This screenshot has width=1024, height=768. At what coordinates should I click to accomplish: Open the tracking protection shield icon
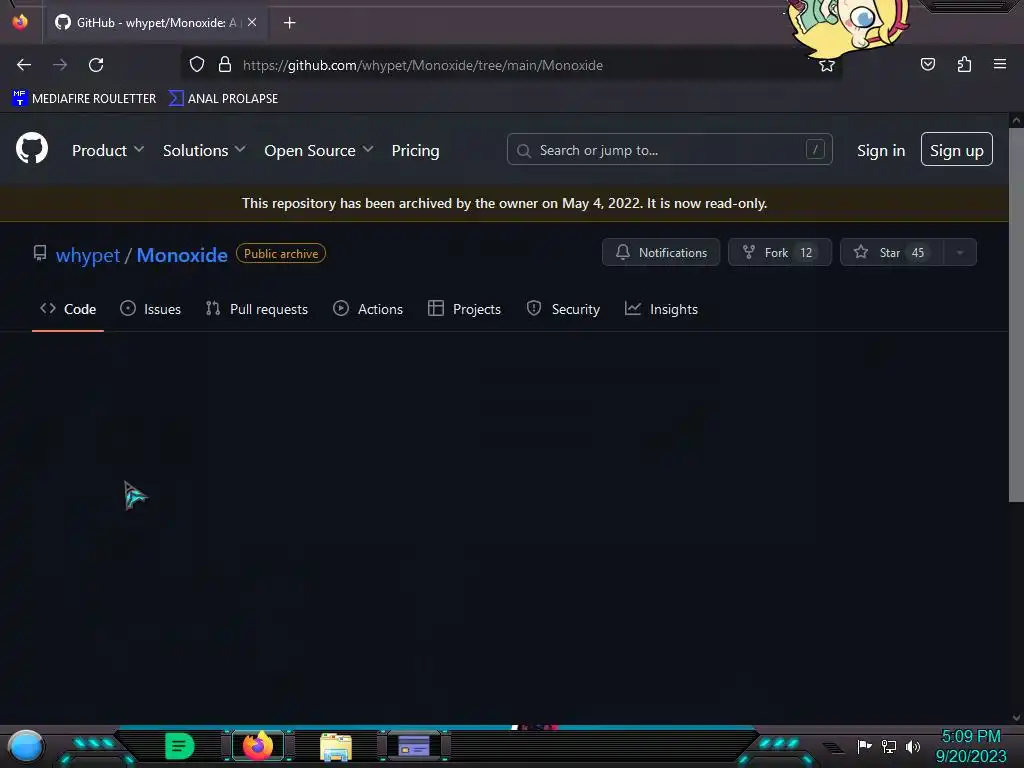197,65
